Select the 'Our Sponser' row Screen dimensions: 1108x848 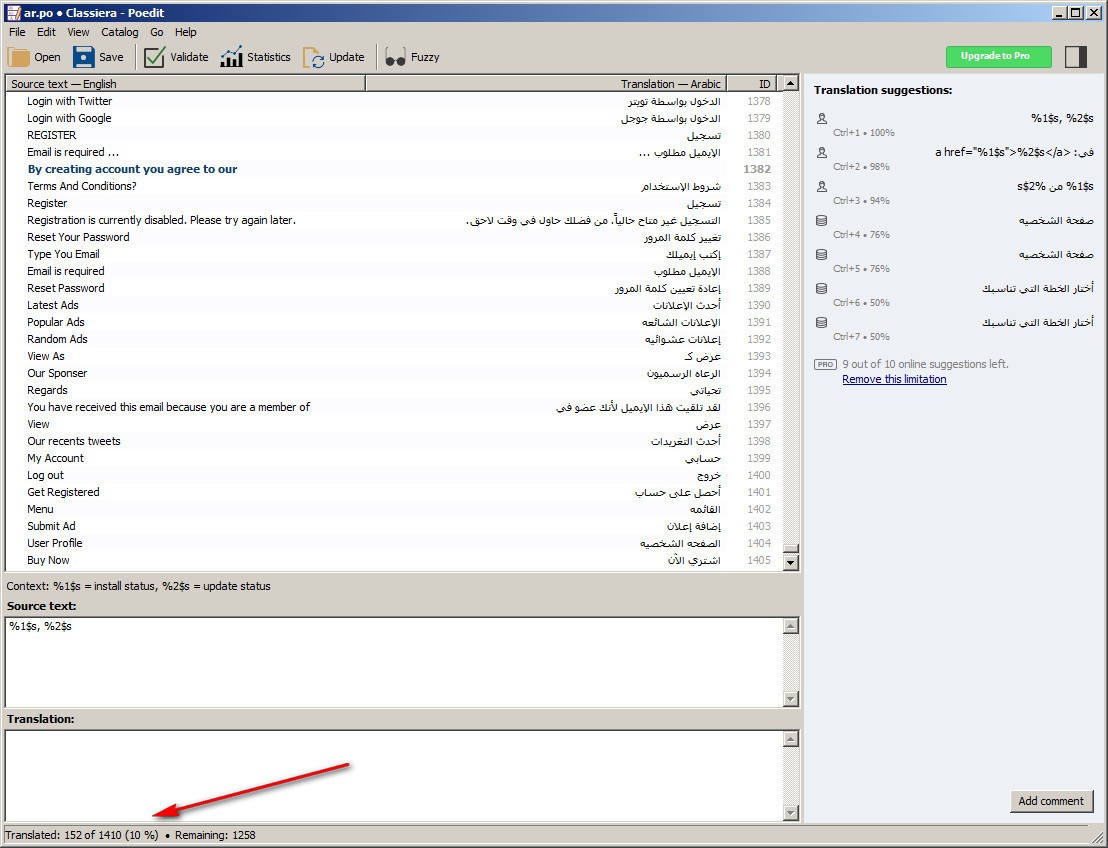pos(393,373)
